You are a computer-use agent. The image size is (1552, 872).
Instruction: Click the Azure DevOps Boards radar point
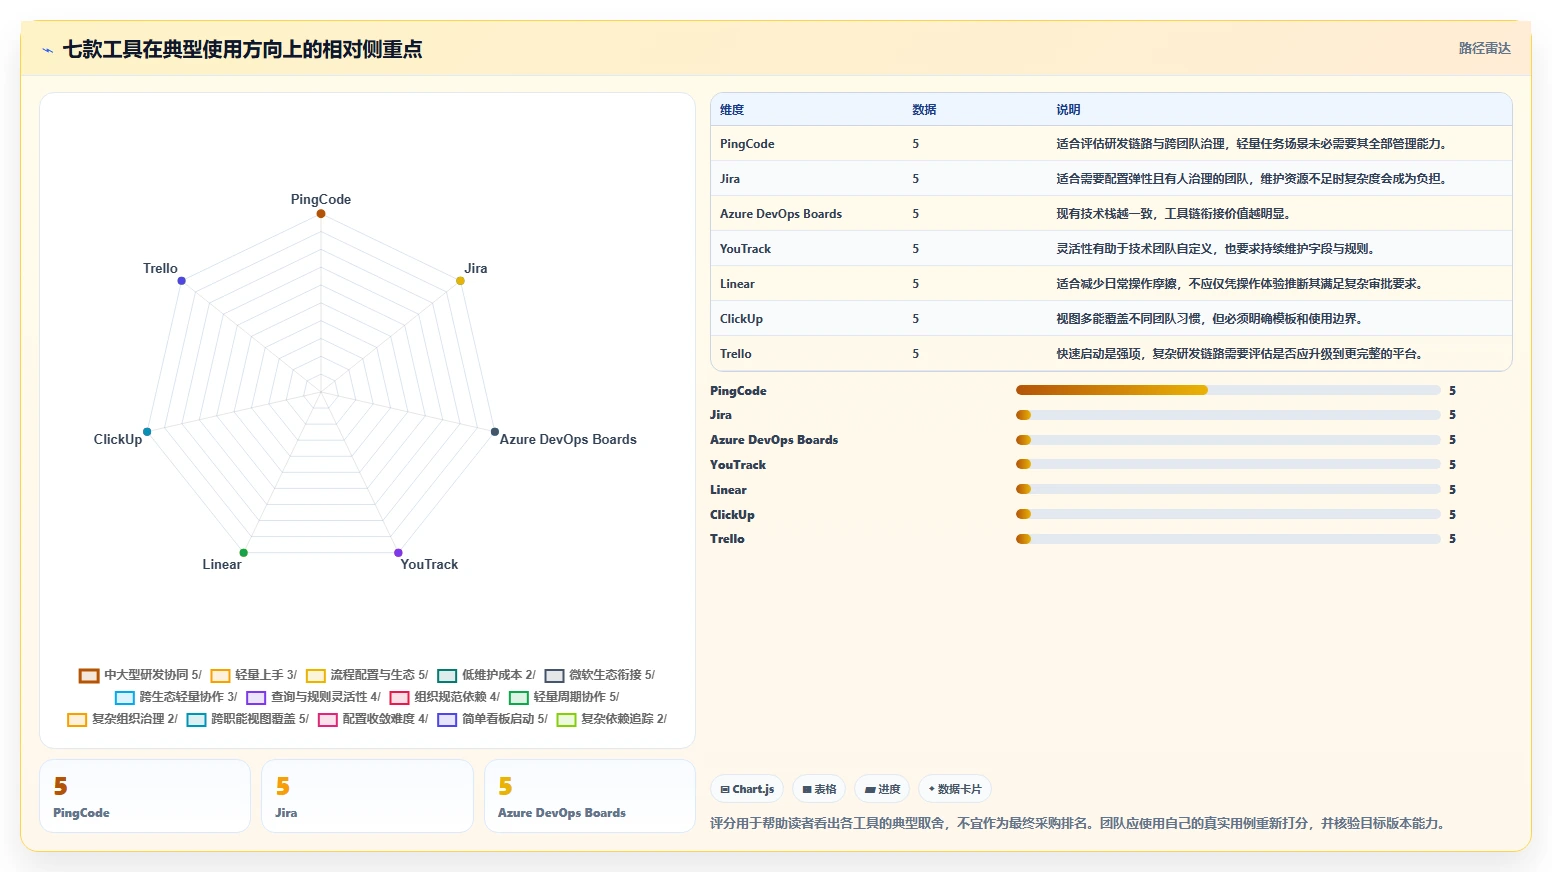pos(494,432)
